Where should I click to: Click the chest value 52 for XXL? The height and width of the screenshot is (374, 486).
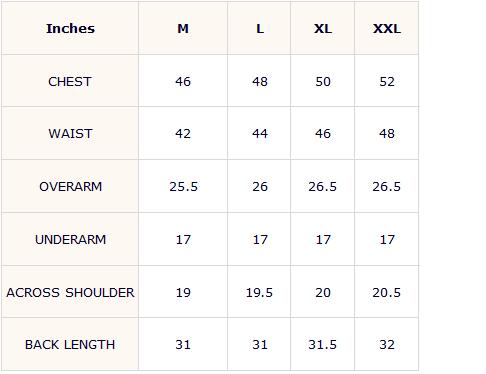387,82
